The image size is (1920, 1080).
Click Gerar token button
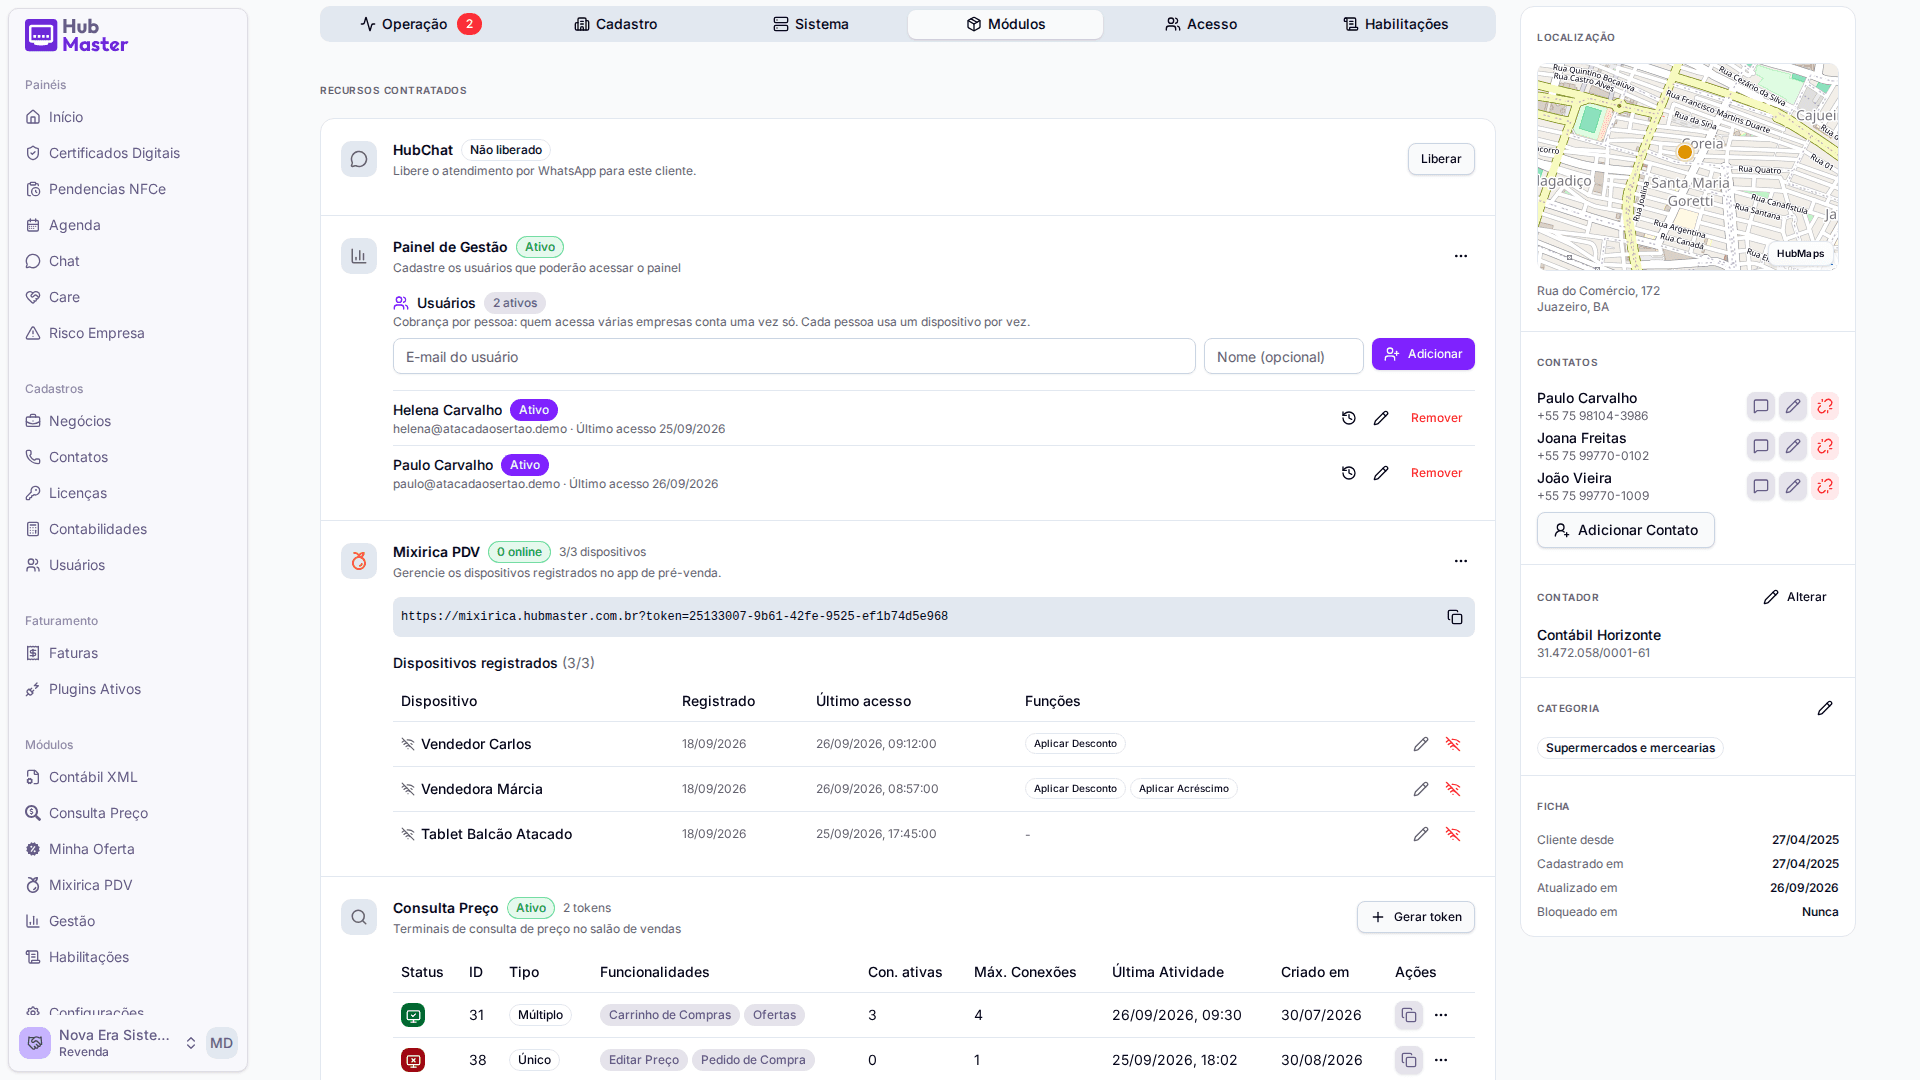[x=1416, y=917]
